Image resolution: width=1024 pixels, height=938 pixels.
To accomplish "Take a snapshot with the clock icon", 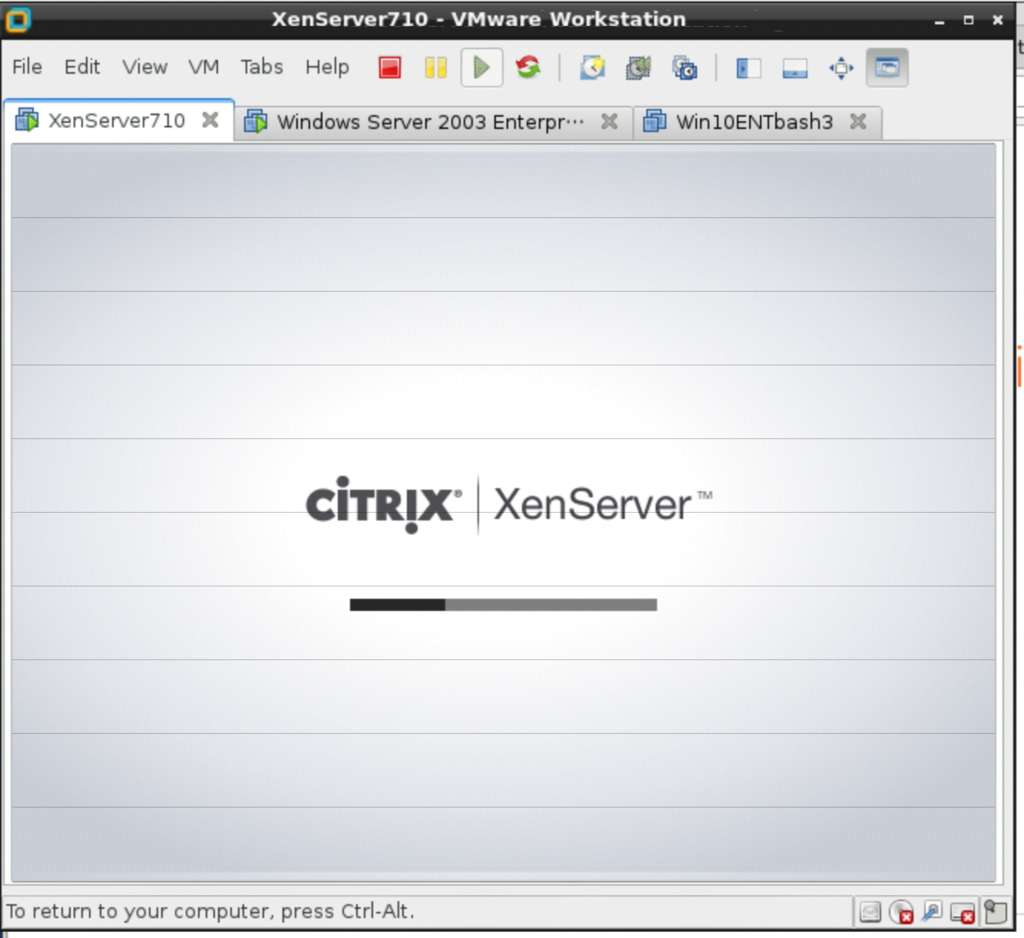I will [592, 67].
